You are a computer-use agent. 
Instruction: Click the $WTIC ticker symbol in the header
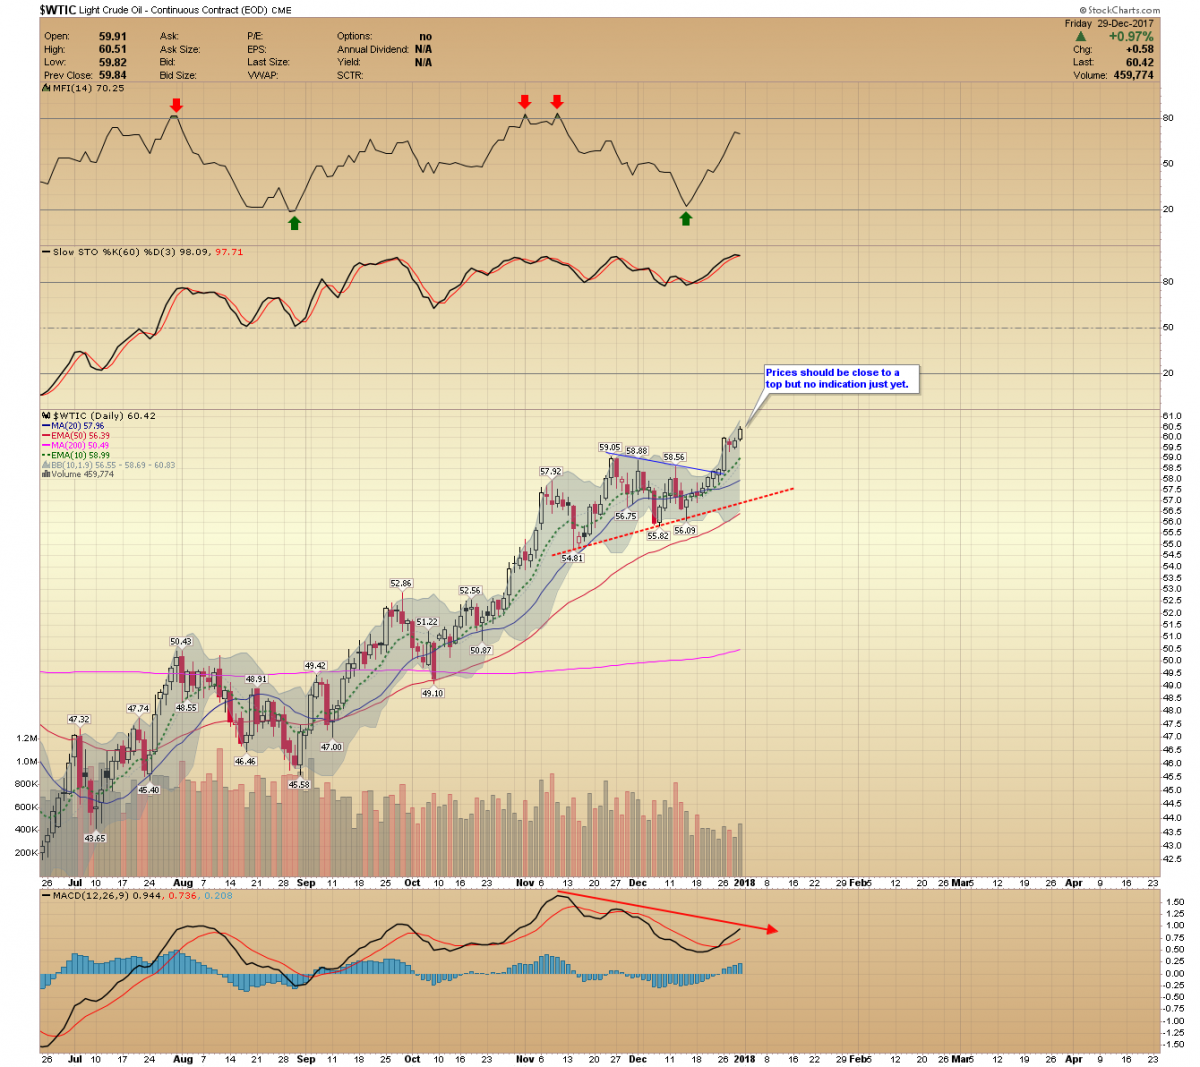pyautogui.click(x=58, y=10)
